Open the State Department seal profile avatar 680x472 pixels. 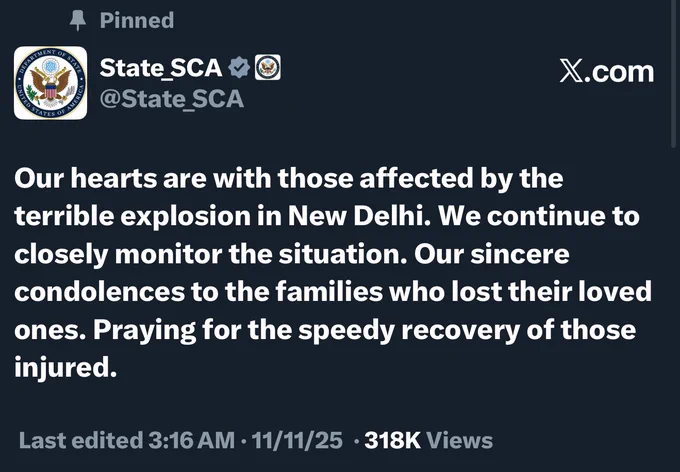tap(50, 83)
